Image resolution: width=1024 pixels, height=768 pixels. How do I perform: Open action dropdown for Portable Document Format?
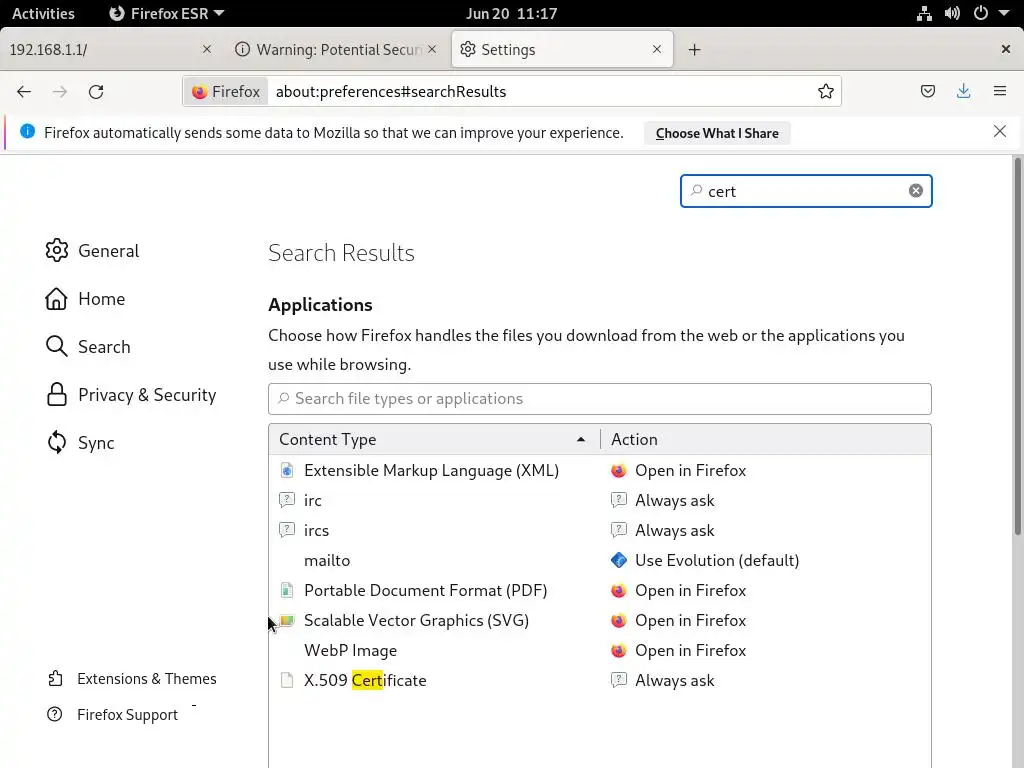(x=765, y=591)
